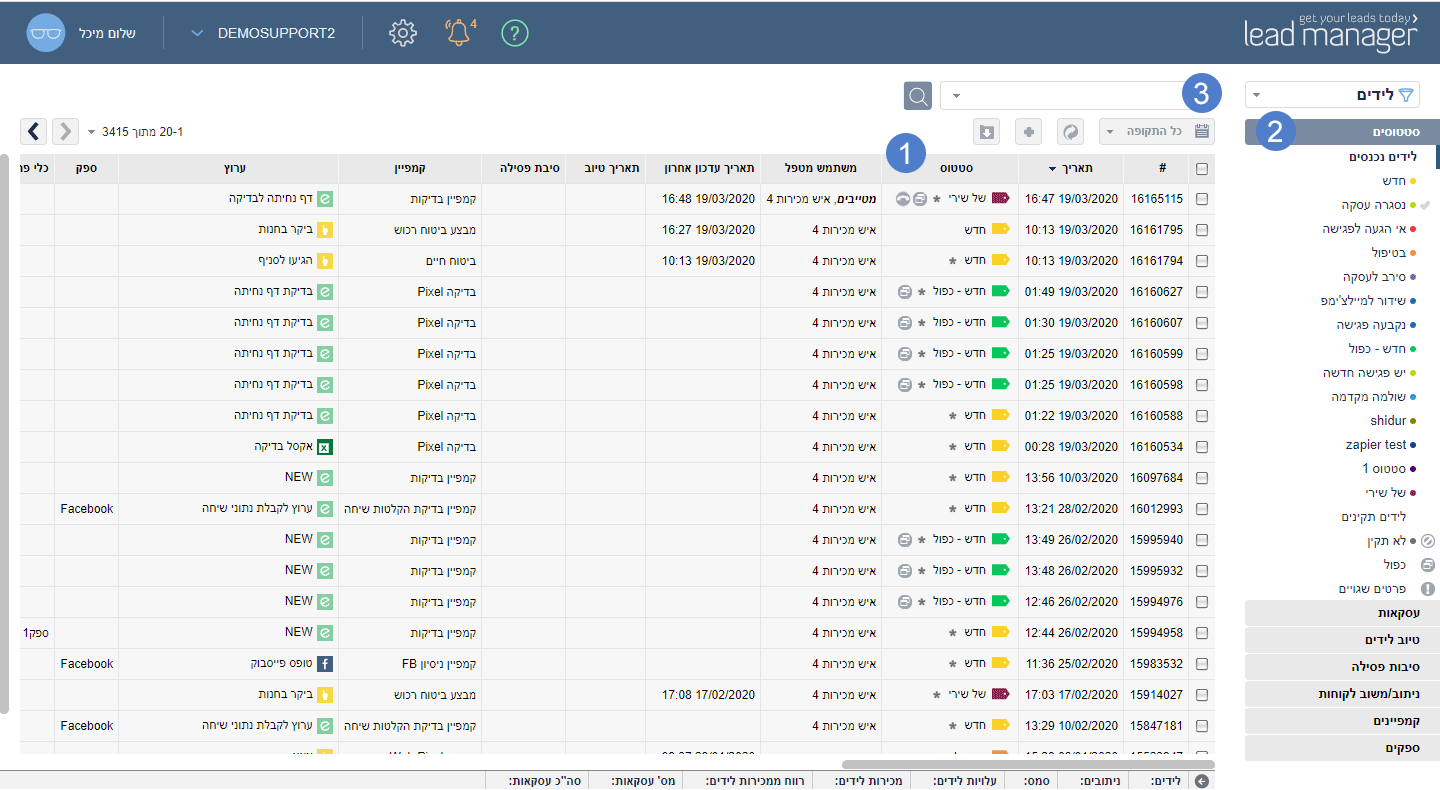The height and width of the screenshot is (790, 1440).
Task: Sort by the תאריך column header
Action: (1070, 169)
